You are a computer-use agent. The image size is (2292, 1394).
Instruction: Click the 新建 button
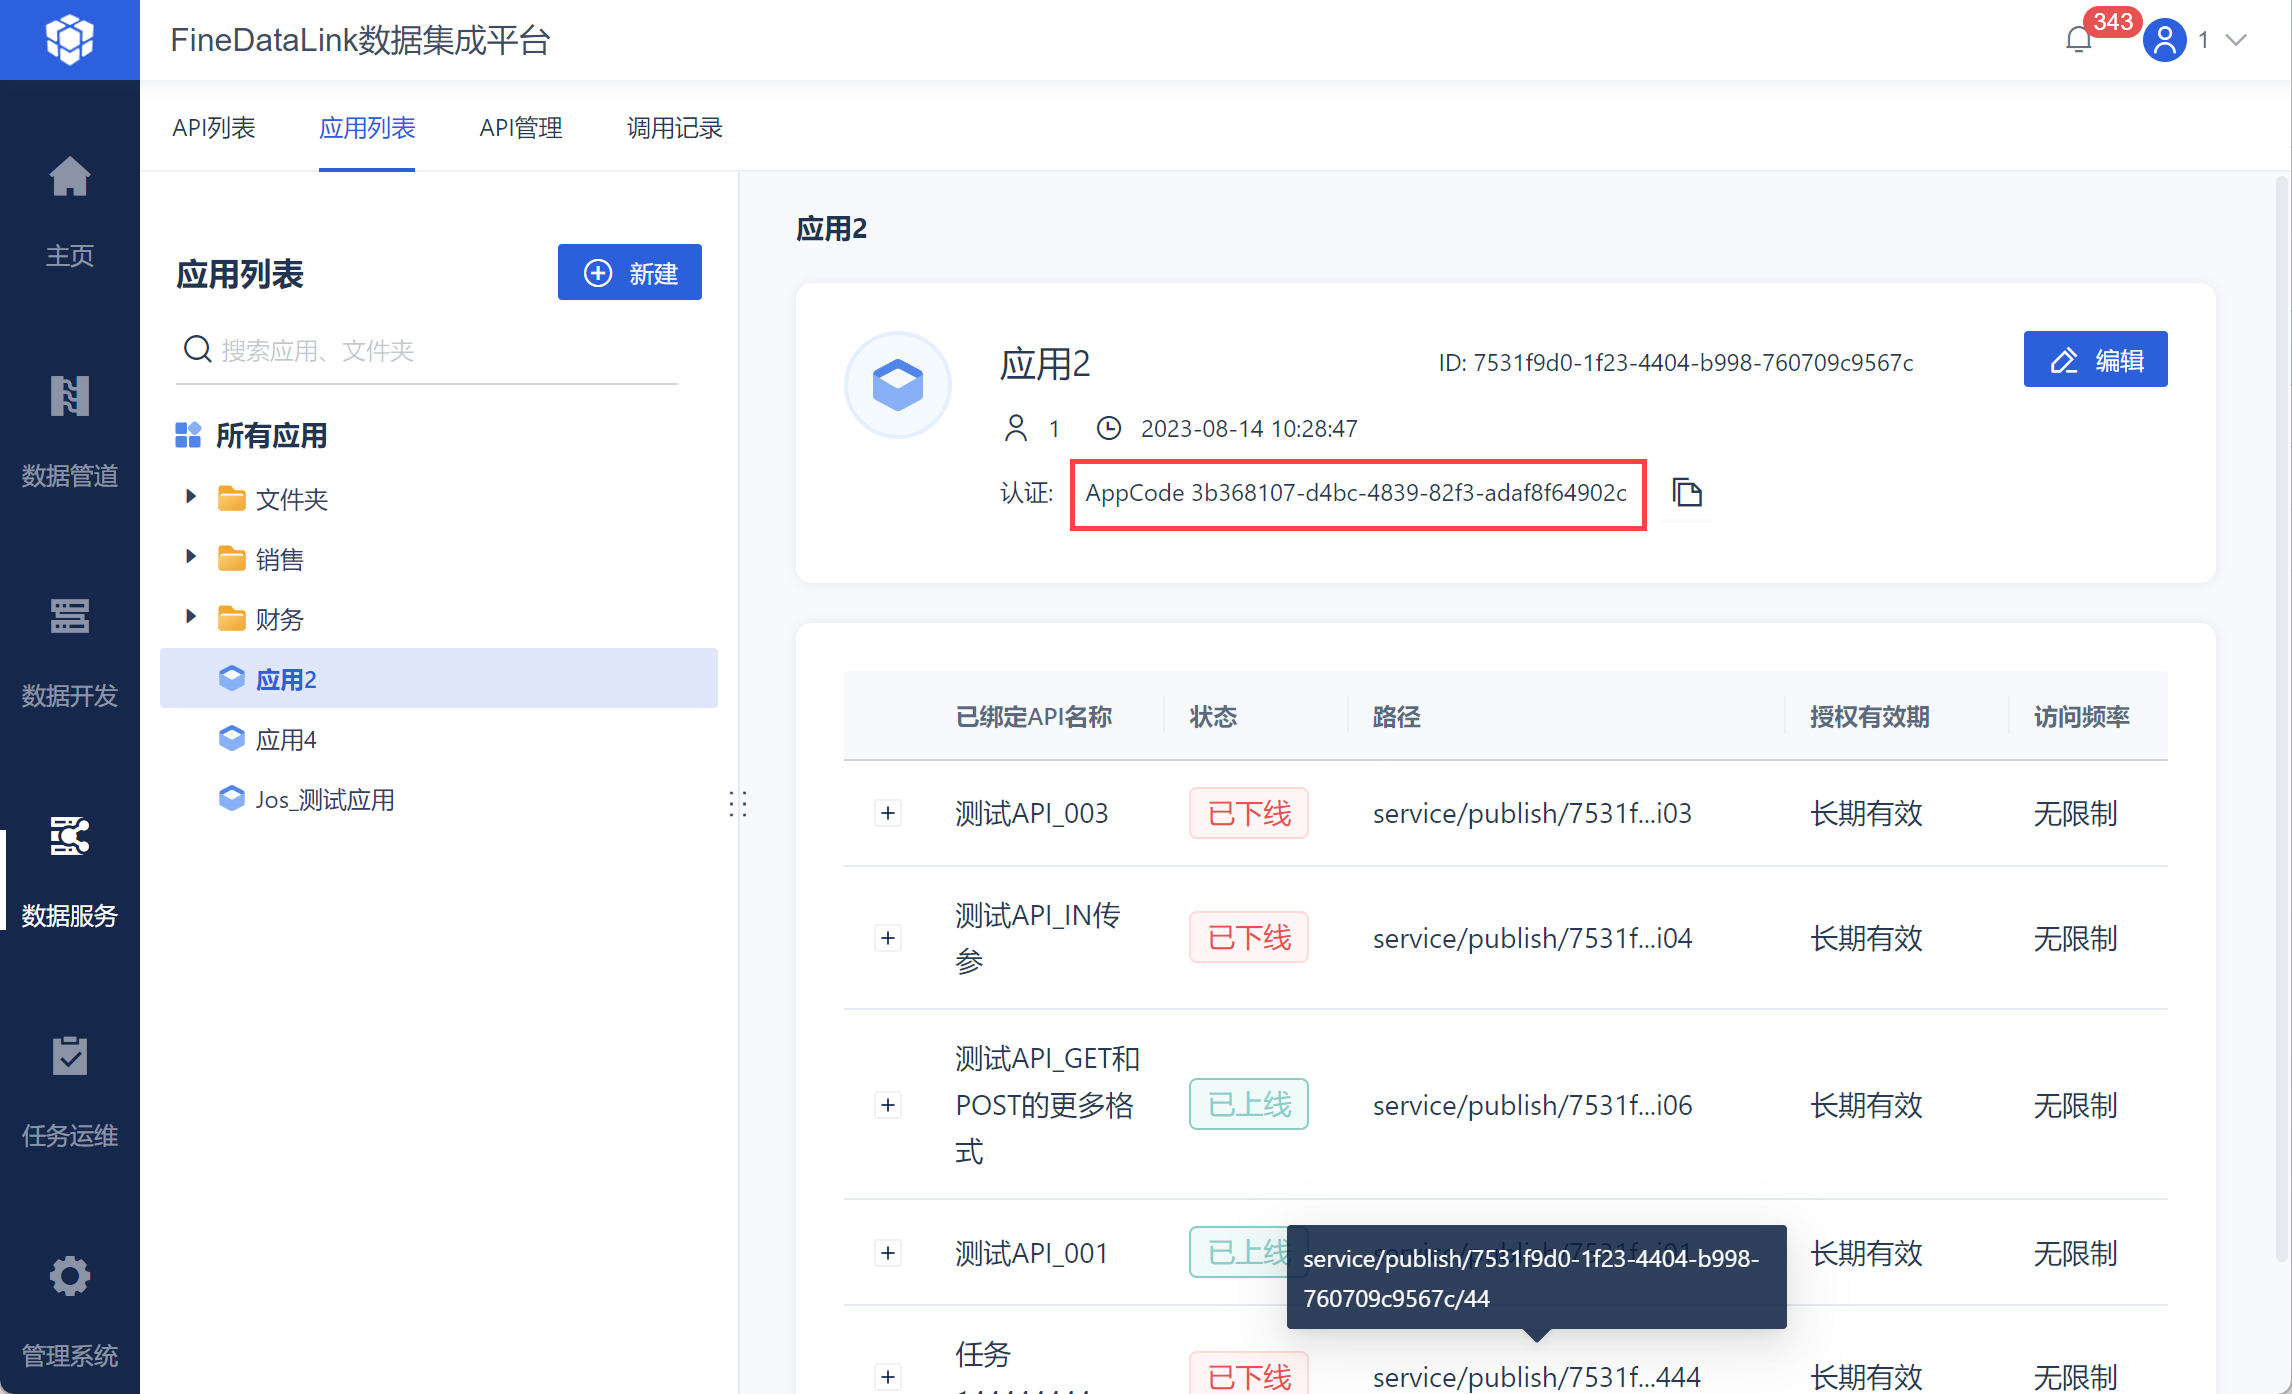pos(629,272)
